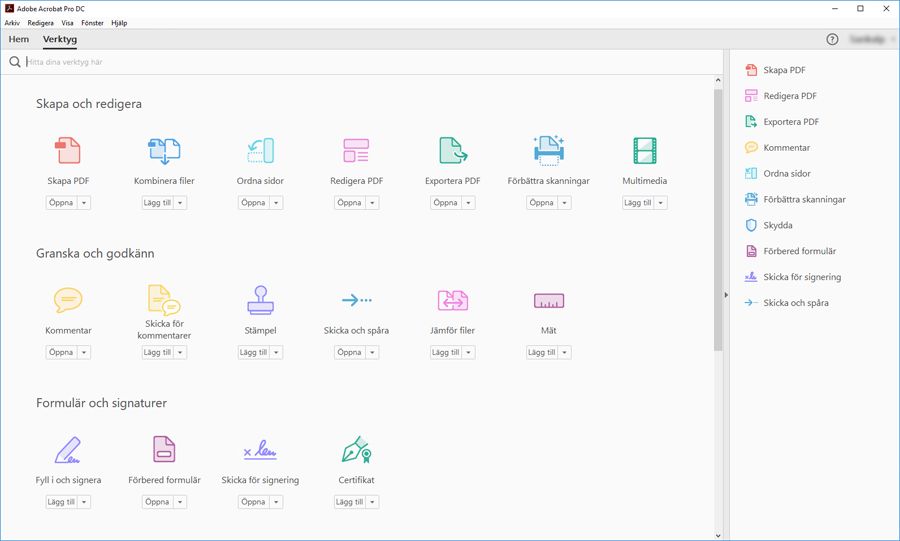This screenshot has height=541, width=900.
Task: Select the Stämpel stamp icon
Action: (261, 300)
